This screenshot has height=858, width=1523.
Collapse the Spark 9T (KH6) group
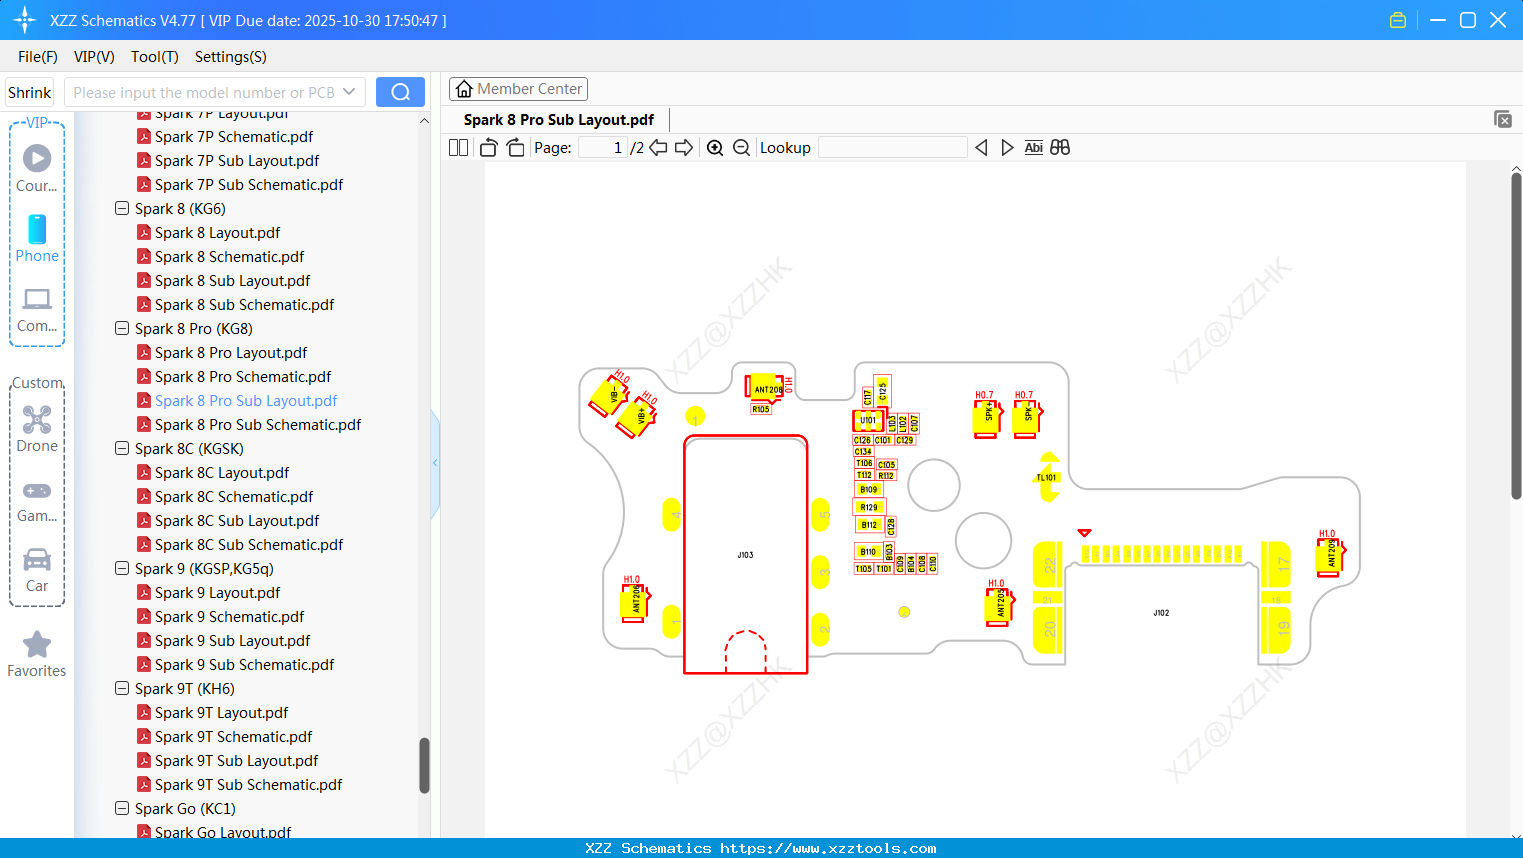click(x=121, y=688)
